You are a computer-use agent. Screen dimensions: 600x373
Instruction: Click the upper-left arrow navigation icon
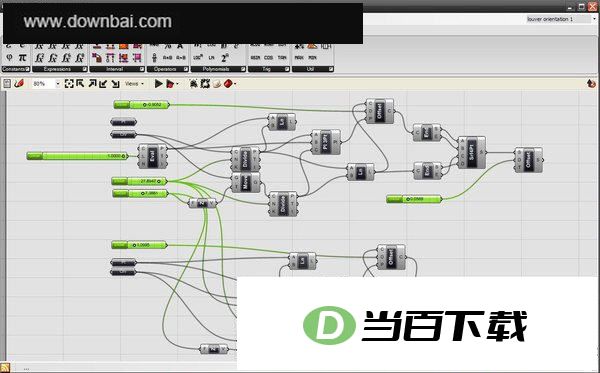coord(80,83)
